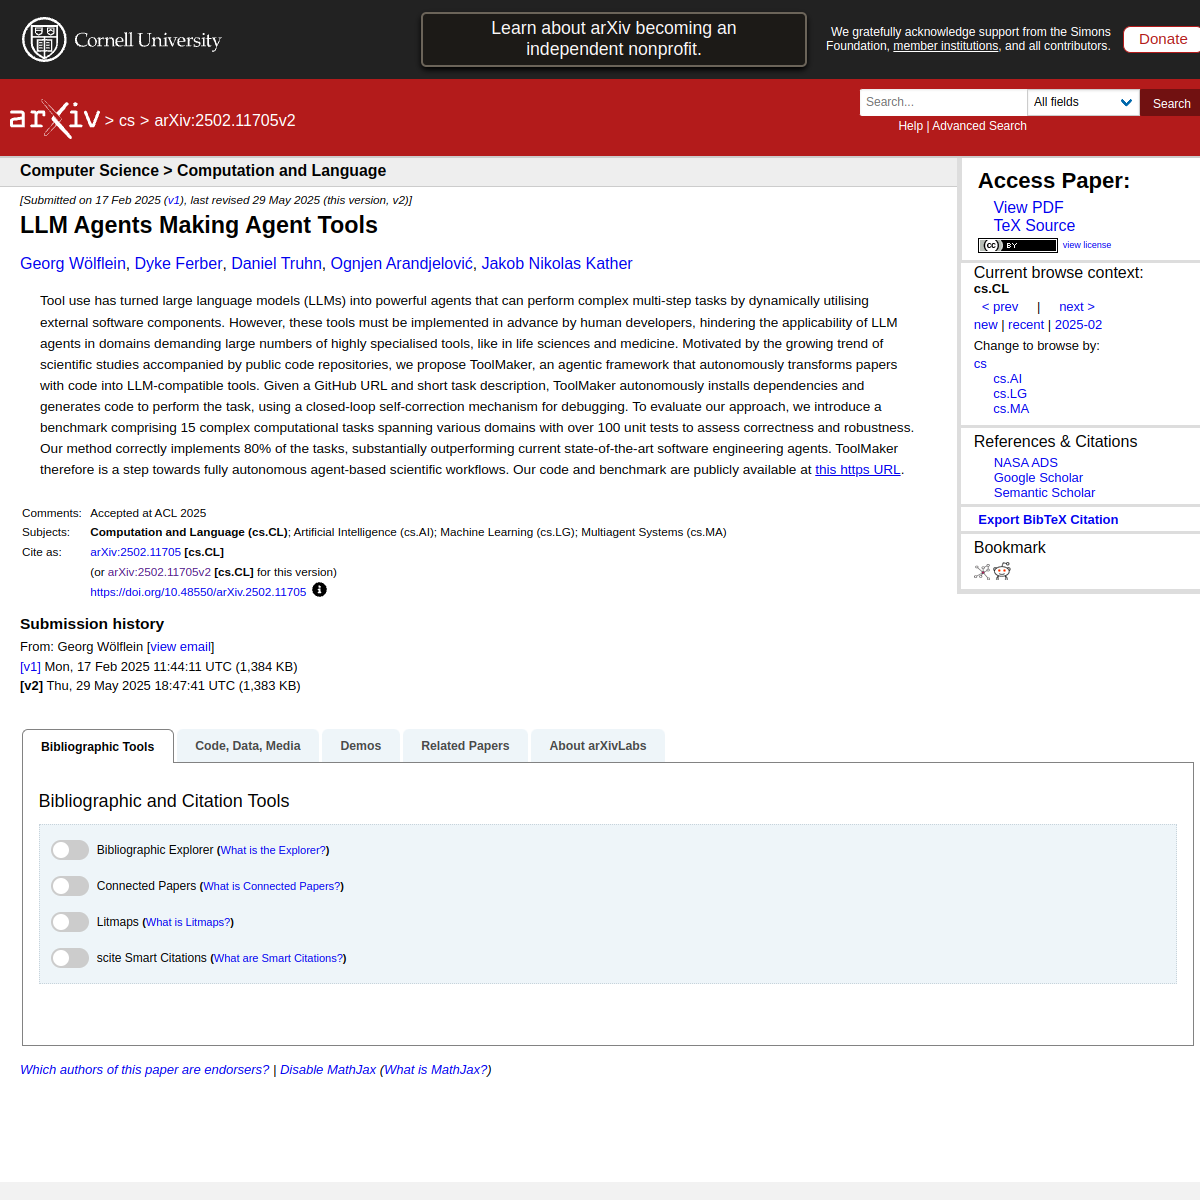This screenshot has width=1200, height=1200.
Task: Open the View PDF link
Action: 1028,207
